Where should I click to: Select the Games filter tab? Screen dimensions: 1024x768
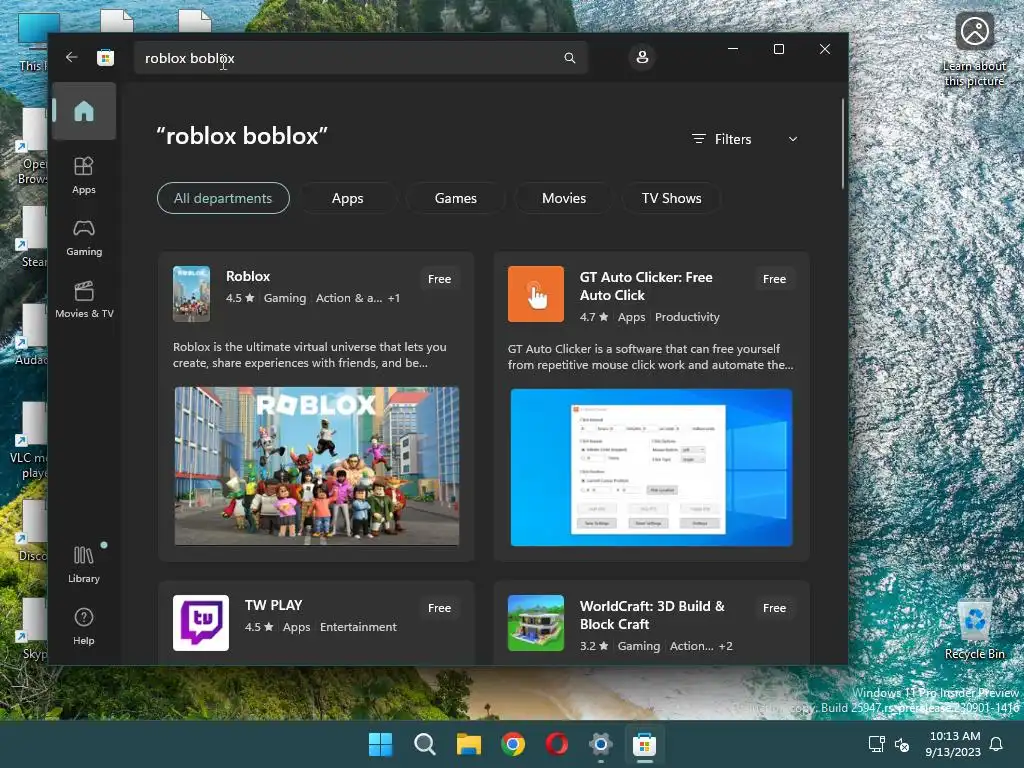(455, 198)
